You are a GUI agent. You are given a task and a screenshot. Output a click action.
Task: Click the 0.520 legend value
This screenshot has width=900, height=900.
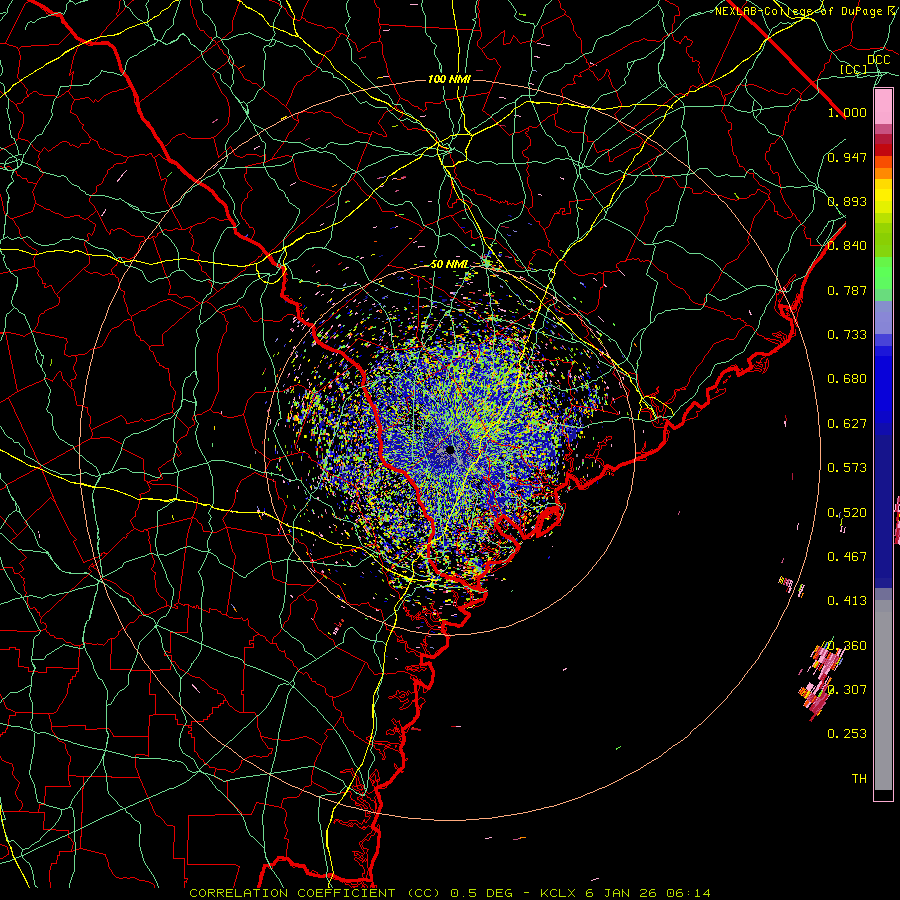(x=847, y=512)
